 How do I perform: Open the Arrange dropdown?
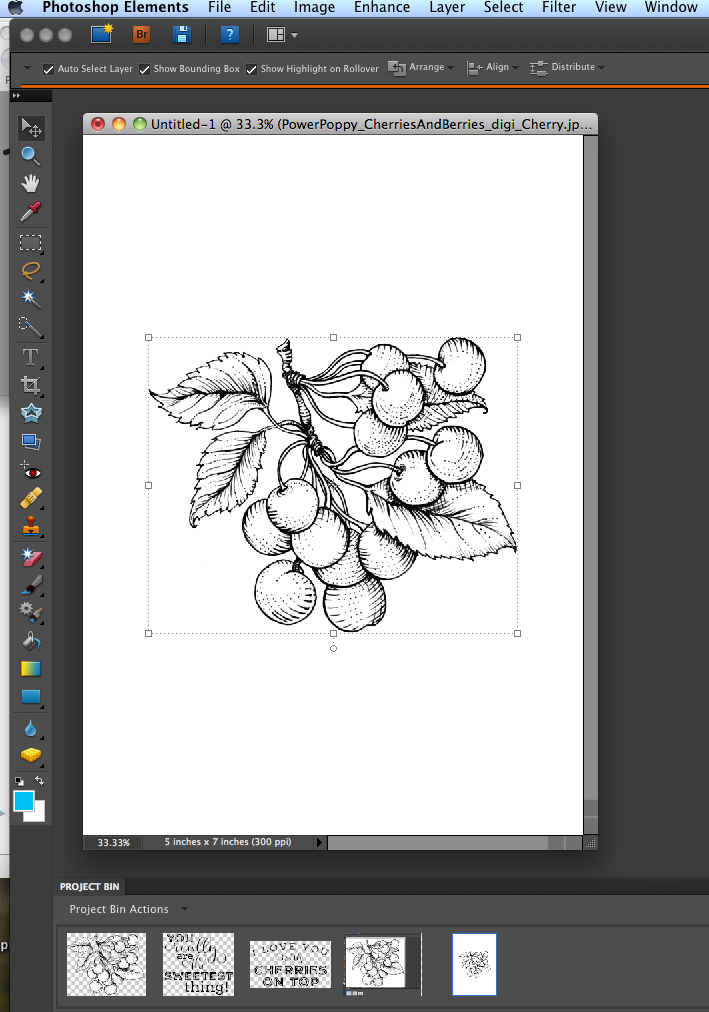[x=421, y=67]
